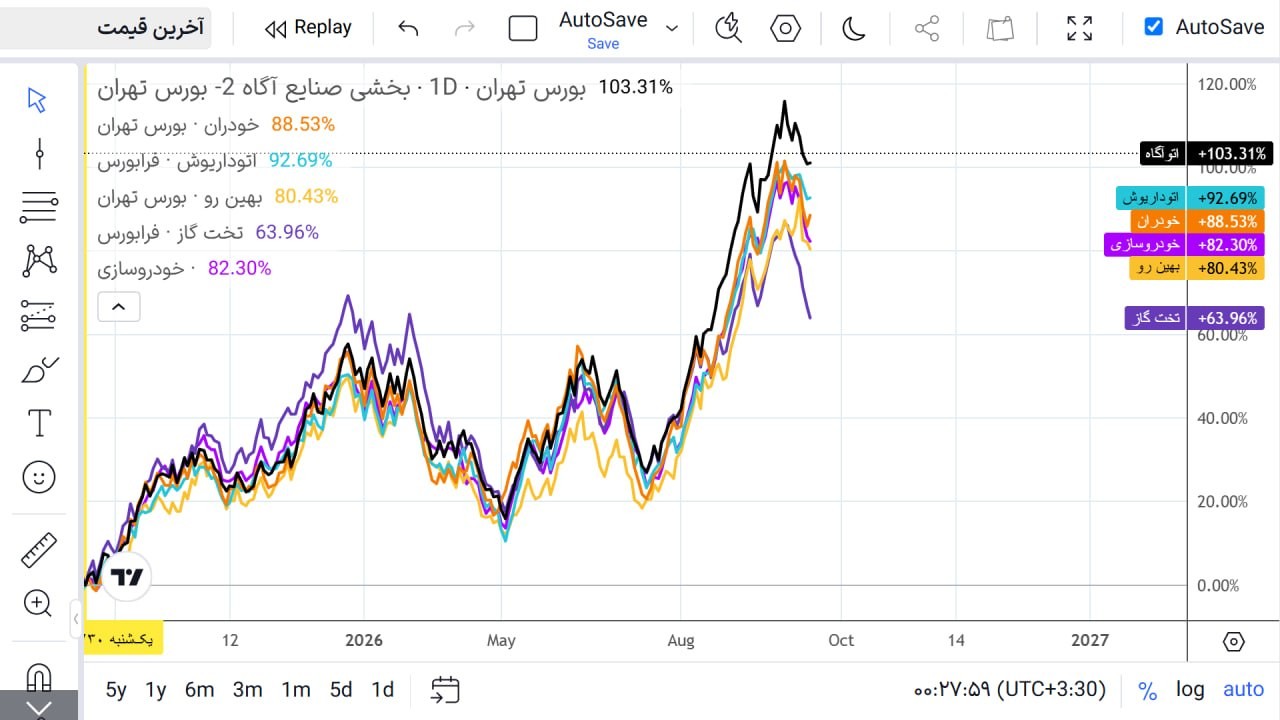The width and height of the screenshot is (1280, 720).
Task: Uncheck the AutoSave checkbox
Action: tap(1154, 27)
